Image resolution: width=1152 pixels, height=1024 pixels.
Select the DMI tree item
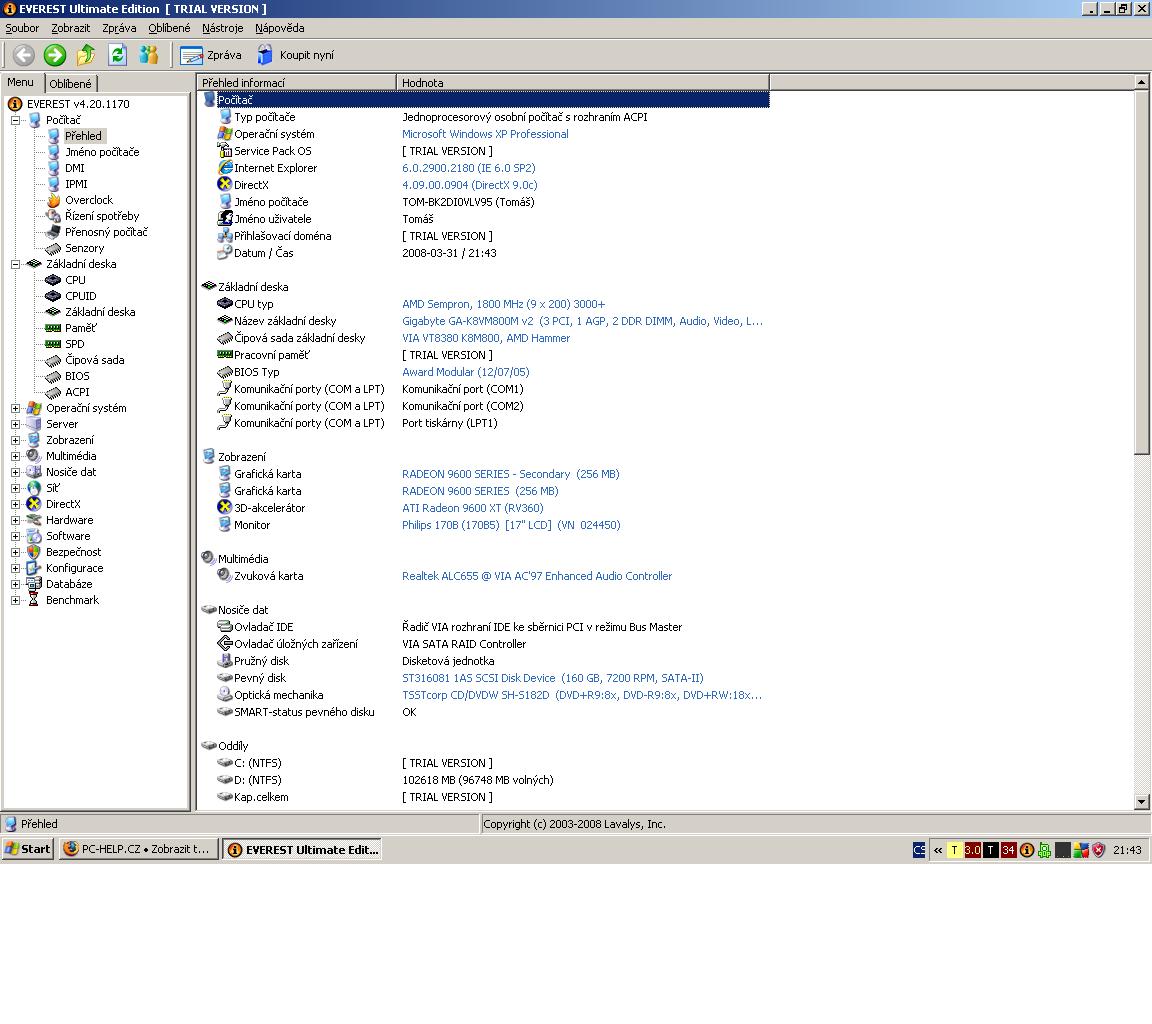click(75, 168)
